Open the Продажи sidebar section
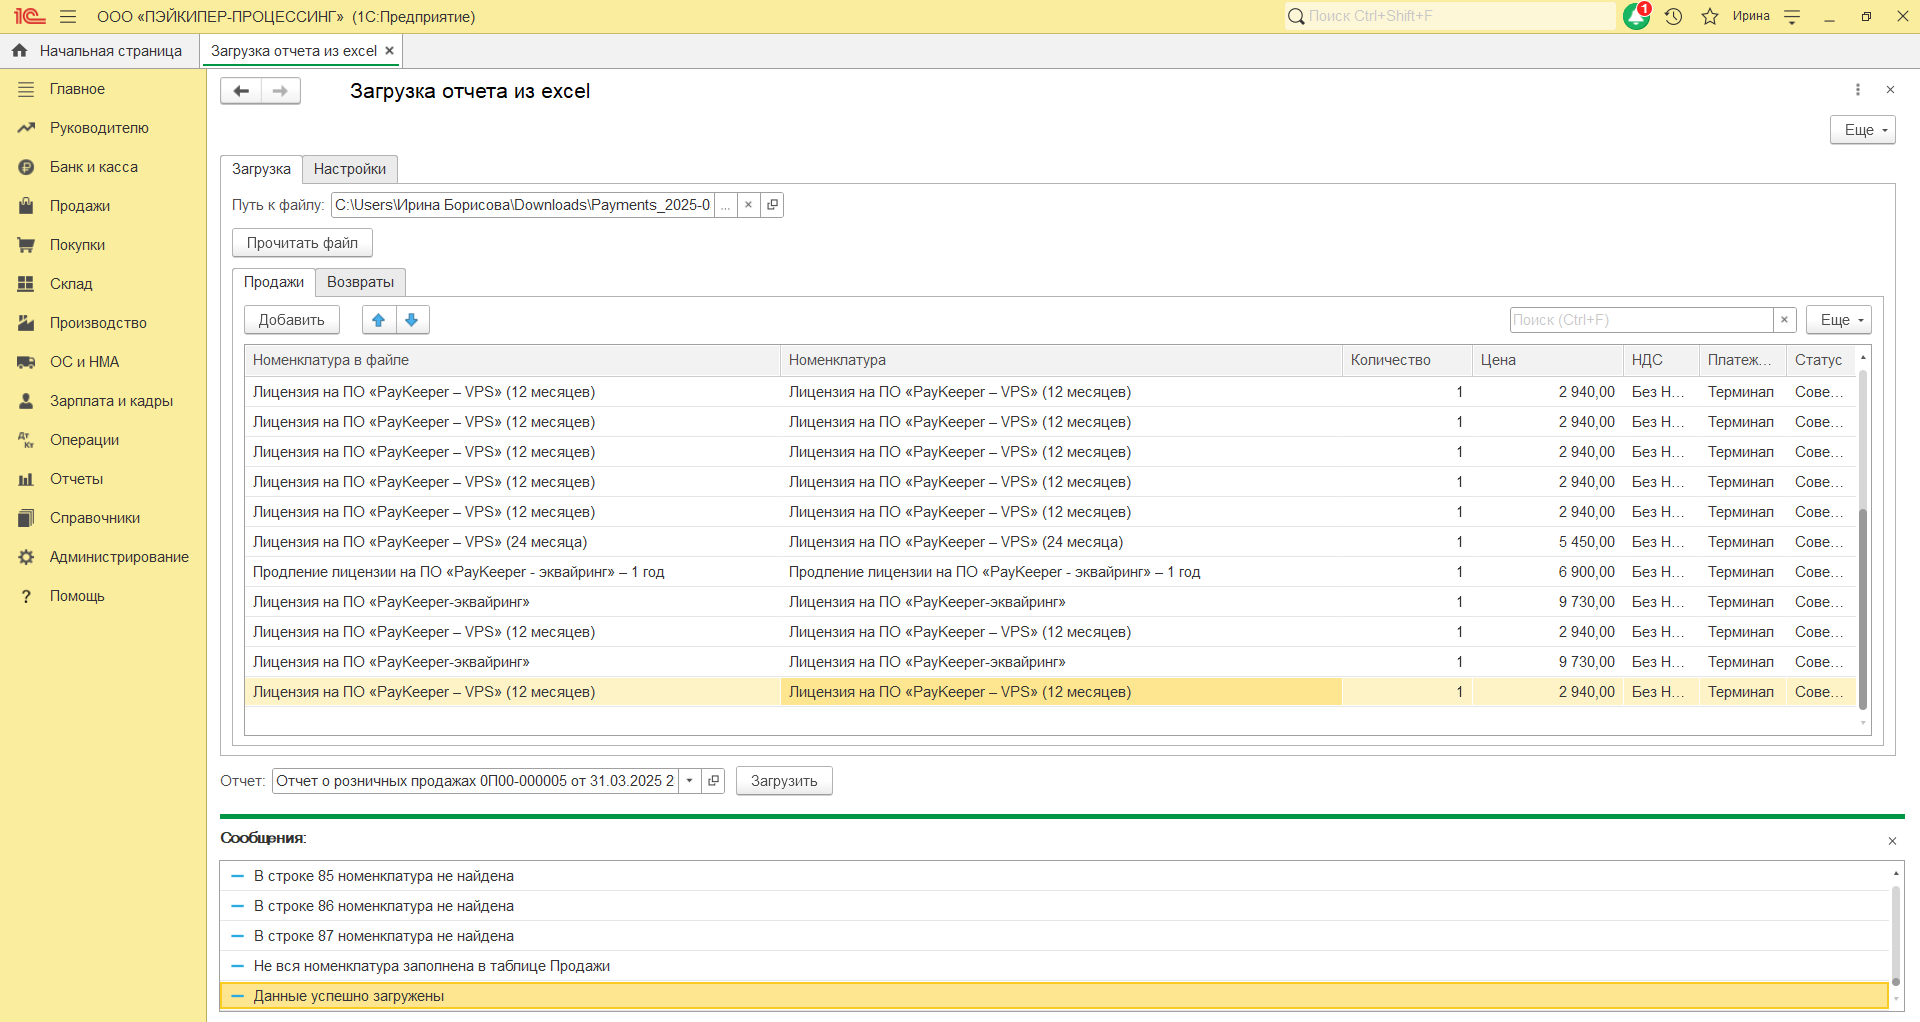The height and width of the screenshot is (1022, 1920). point(80,206)
